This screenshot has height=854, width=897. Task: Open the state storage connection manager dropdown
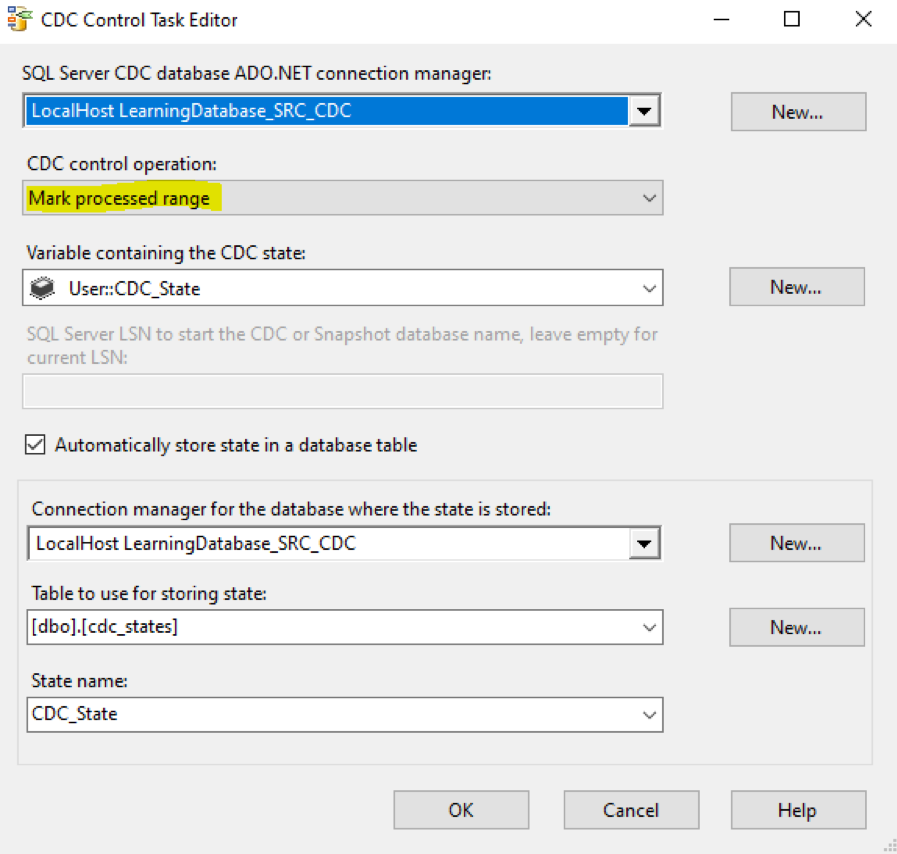(645, 543)
